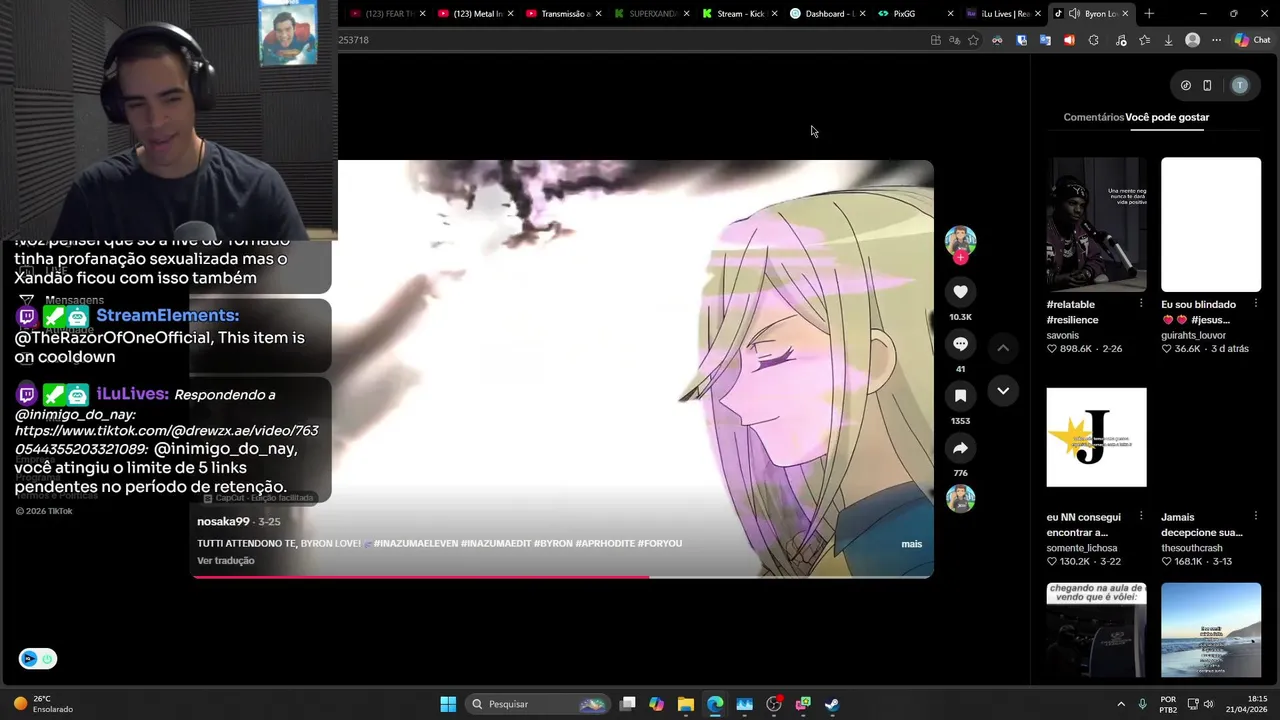Screen dimensions: 1280x720
Task: Follow the creator via the red plus badge
Action: [960, 258]
